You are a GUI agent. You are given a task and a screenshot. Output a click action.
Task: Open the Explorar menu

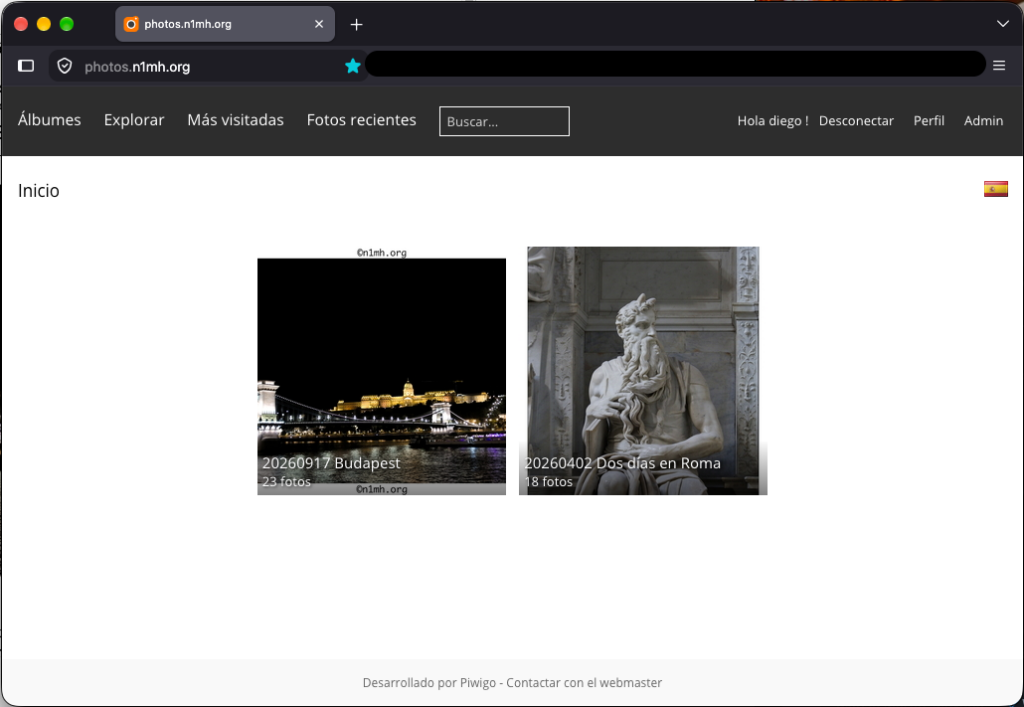coord(134,120)
